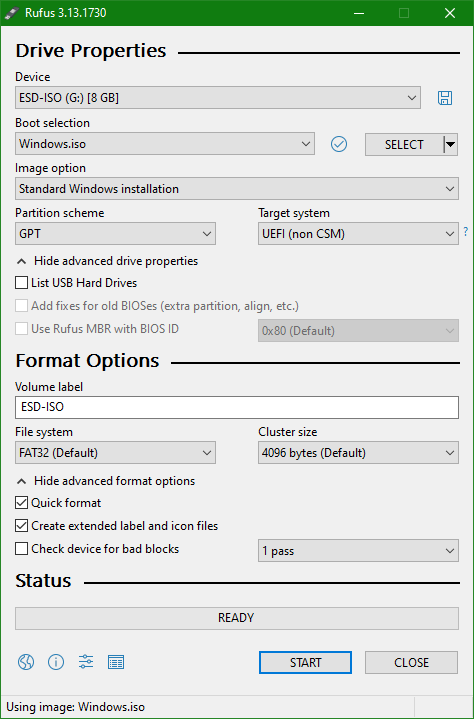The width and height of the screenshot is (474, 719).
Task: Click the Volume label field ESD-ISO
Action: pyautogui.click(x=237, y=407)
